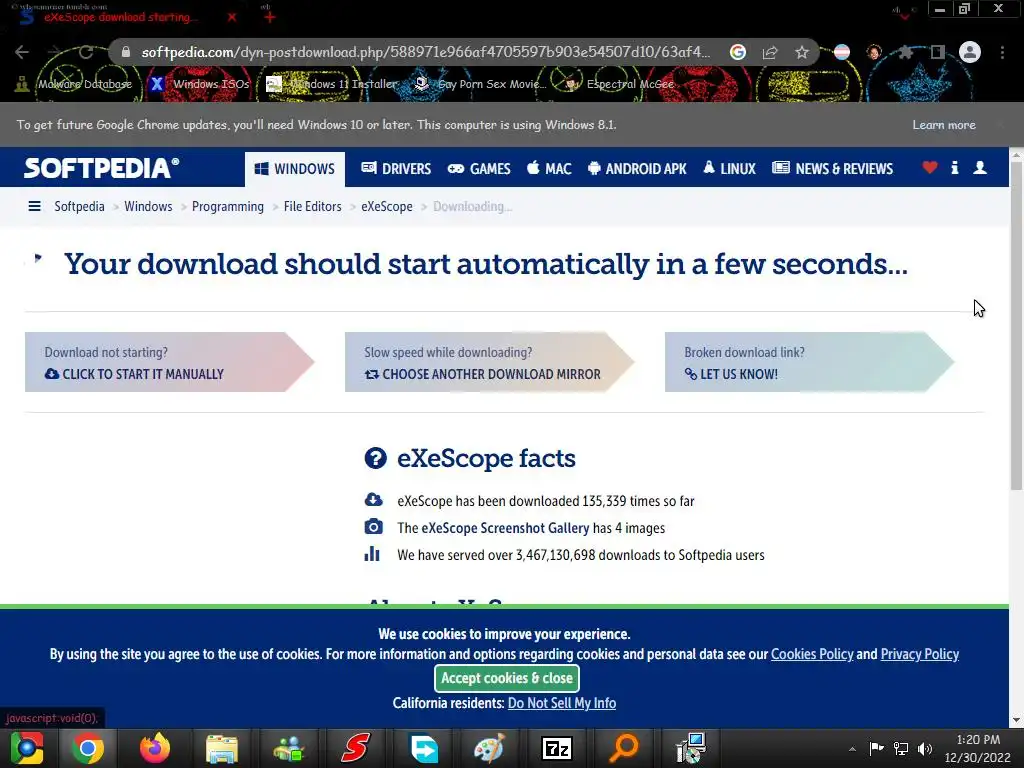The height and width of the screenshot is (768, 1024).
Task: Click Do Not Sell My Info link
Action: [x=562, y=703]
